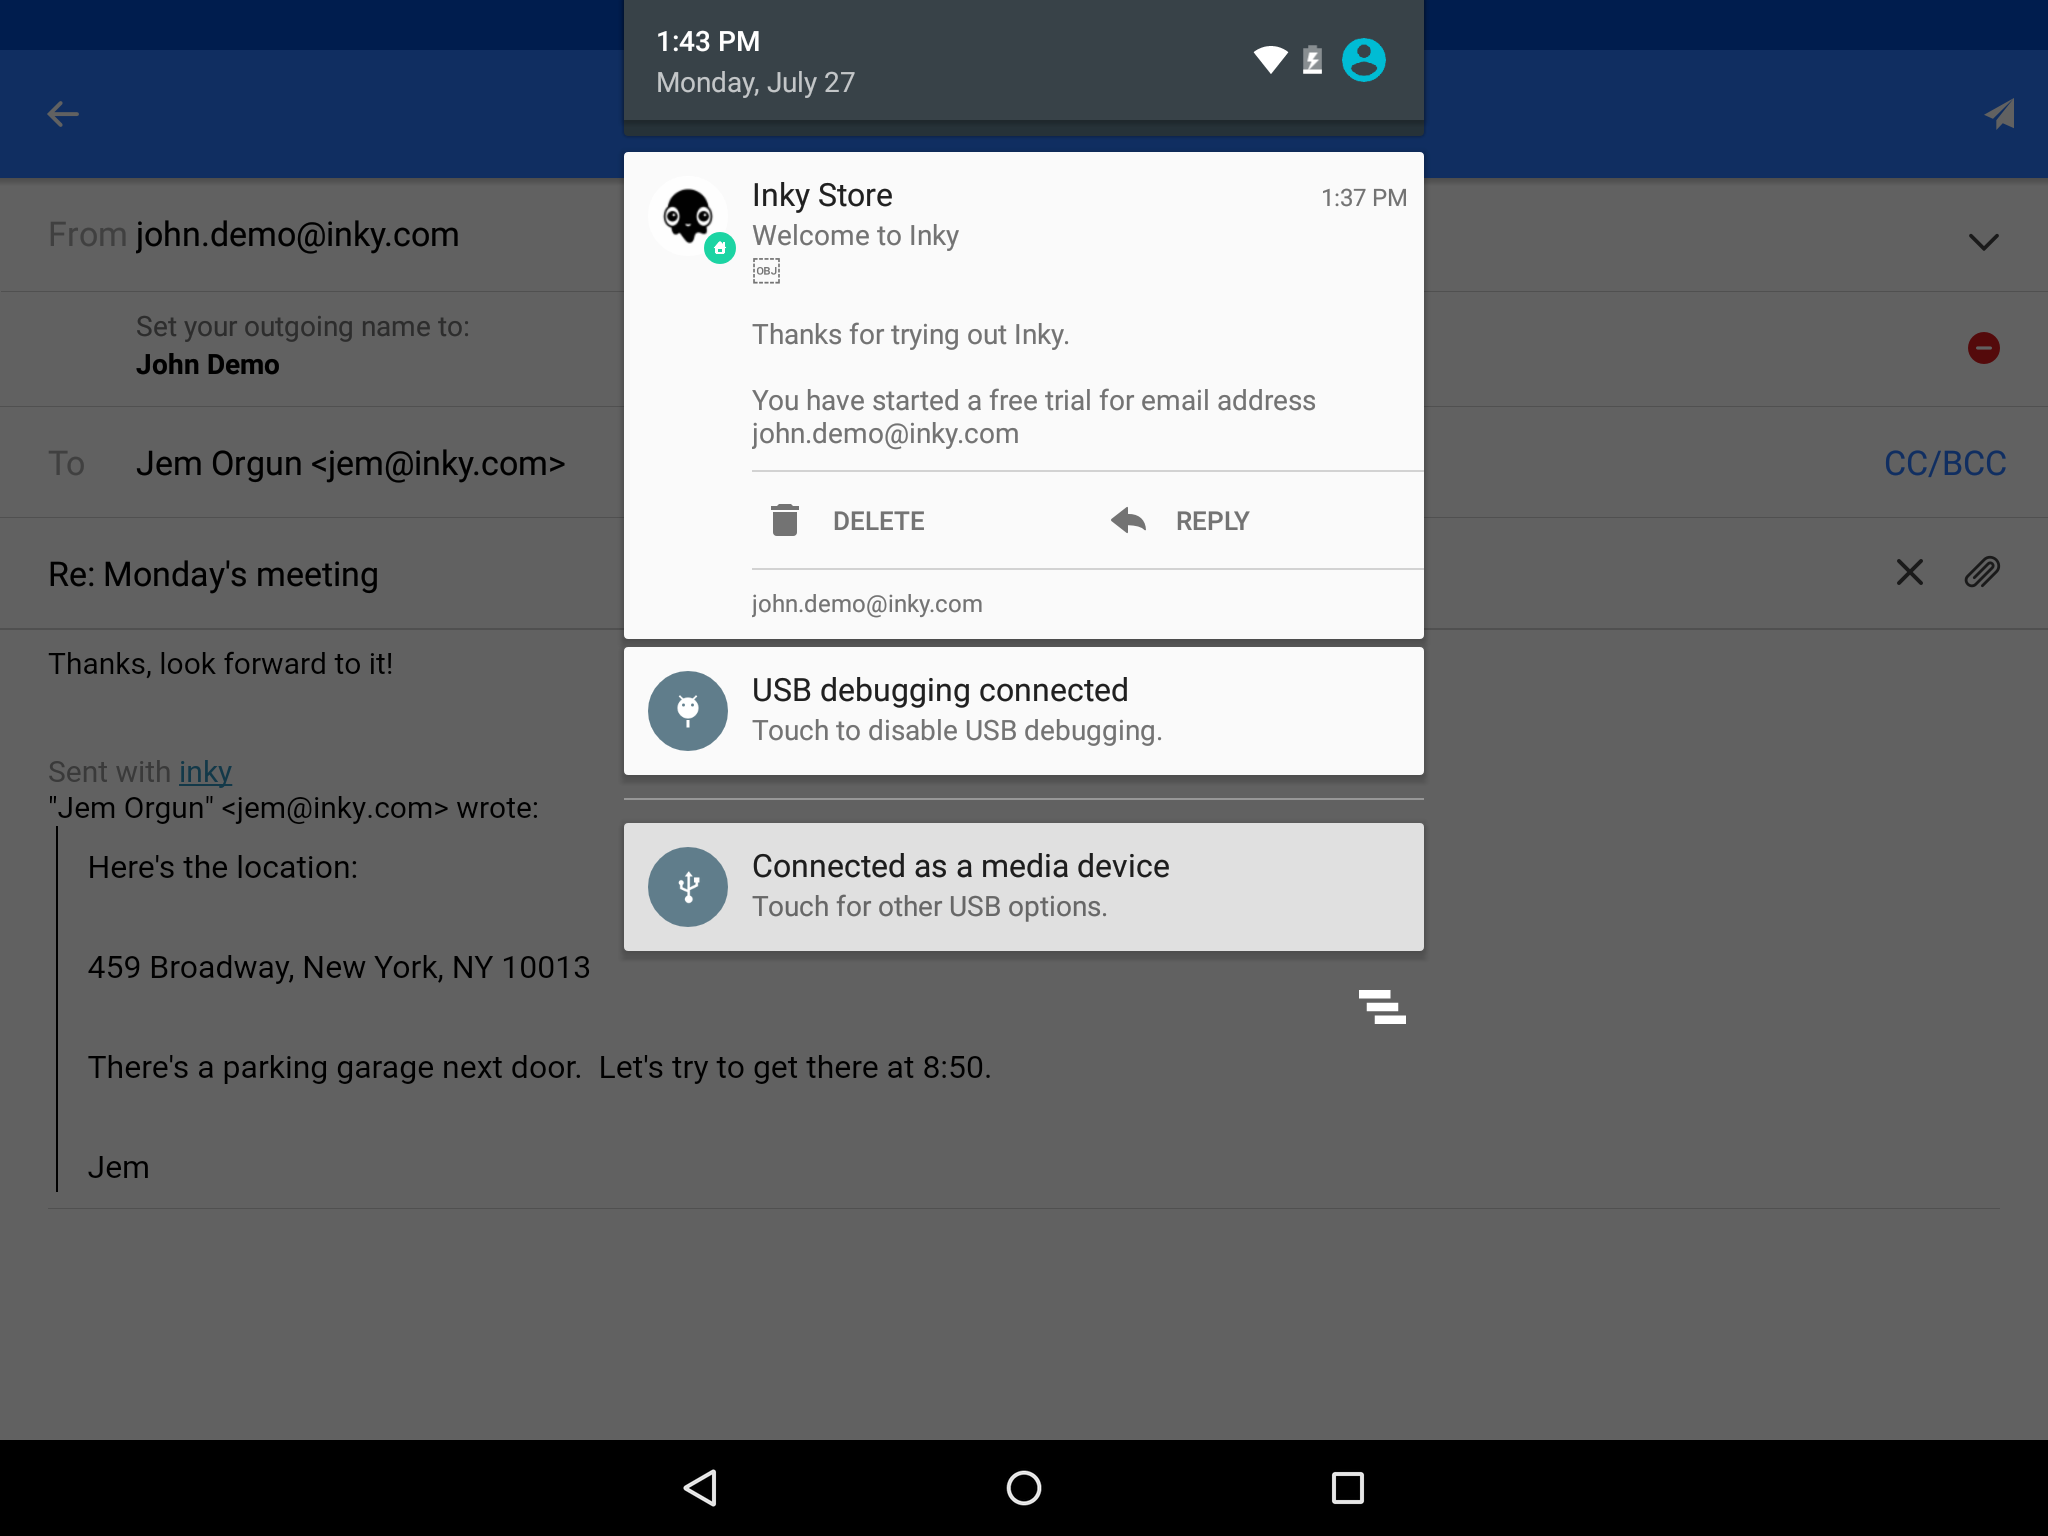2048x1536 pixels.
Task: Open the inky link in signature
Action: (x=205, y=772)
